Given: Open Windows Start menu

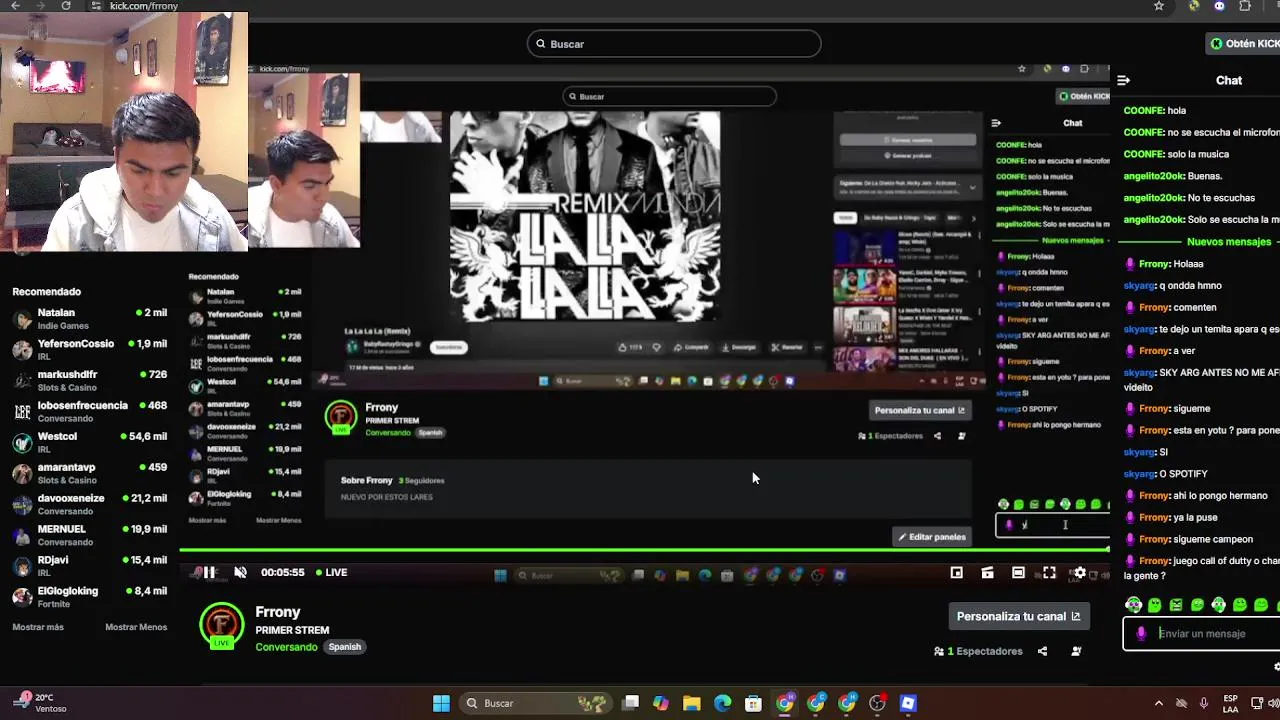Looking at the screenshot, I should pyautogui.click(x=441, y=703).
